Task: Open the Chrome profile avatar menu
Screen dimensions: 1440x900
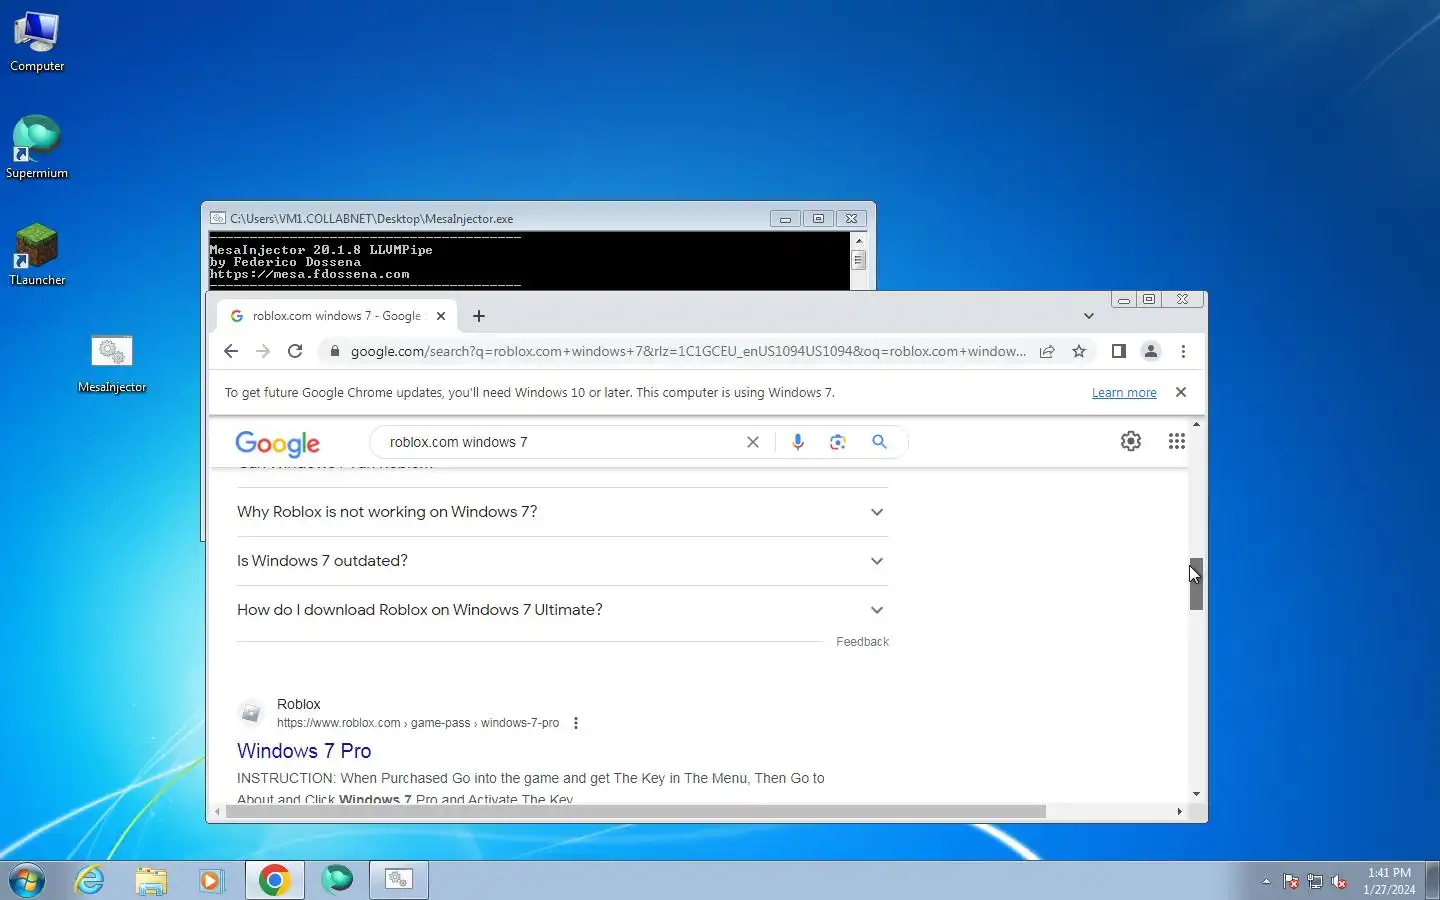Action: [x=1151, y=351]
